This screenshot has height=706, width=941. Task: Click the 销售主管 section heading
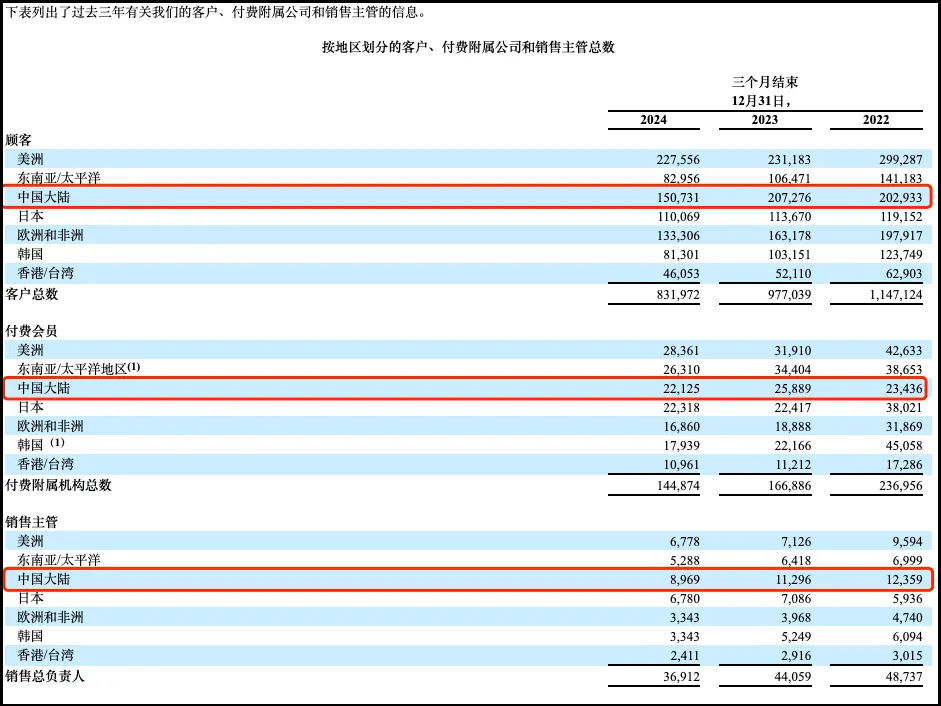tap(31, 522)
